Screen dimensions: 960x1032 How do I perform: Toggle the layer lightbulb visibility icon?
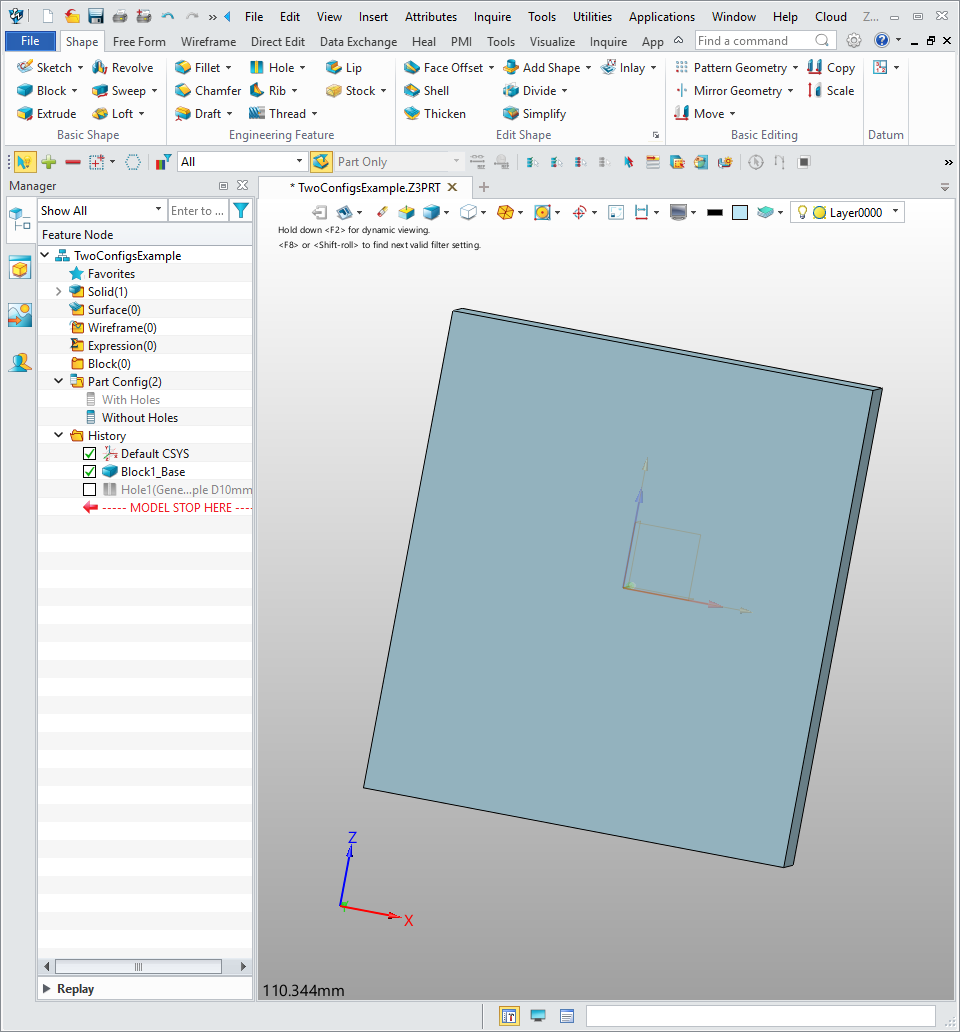(x=802, y=212)
